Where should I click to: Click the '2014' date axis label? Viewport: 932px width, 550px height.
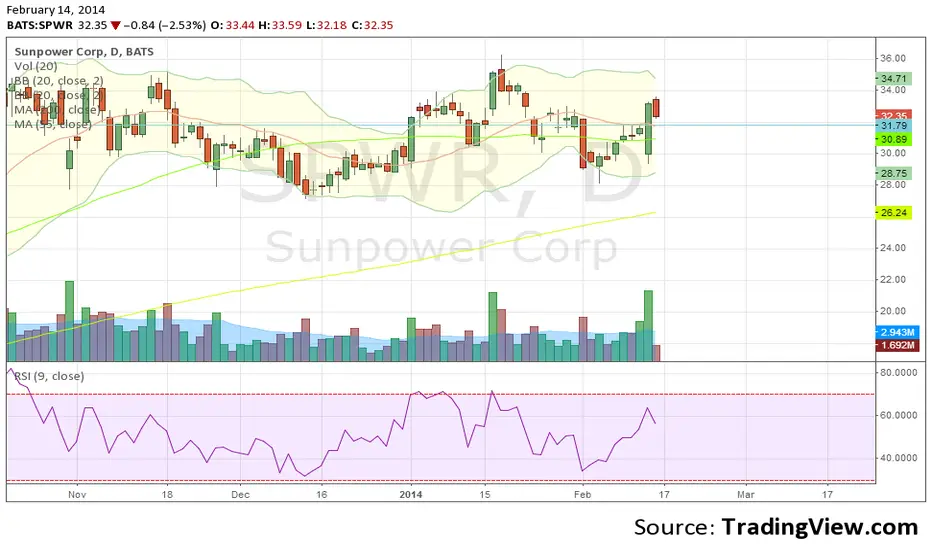point(411,494)
